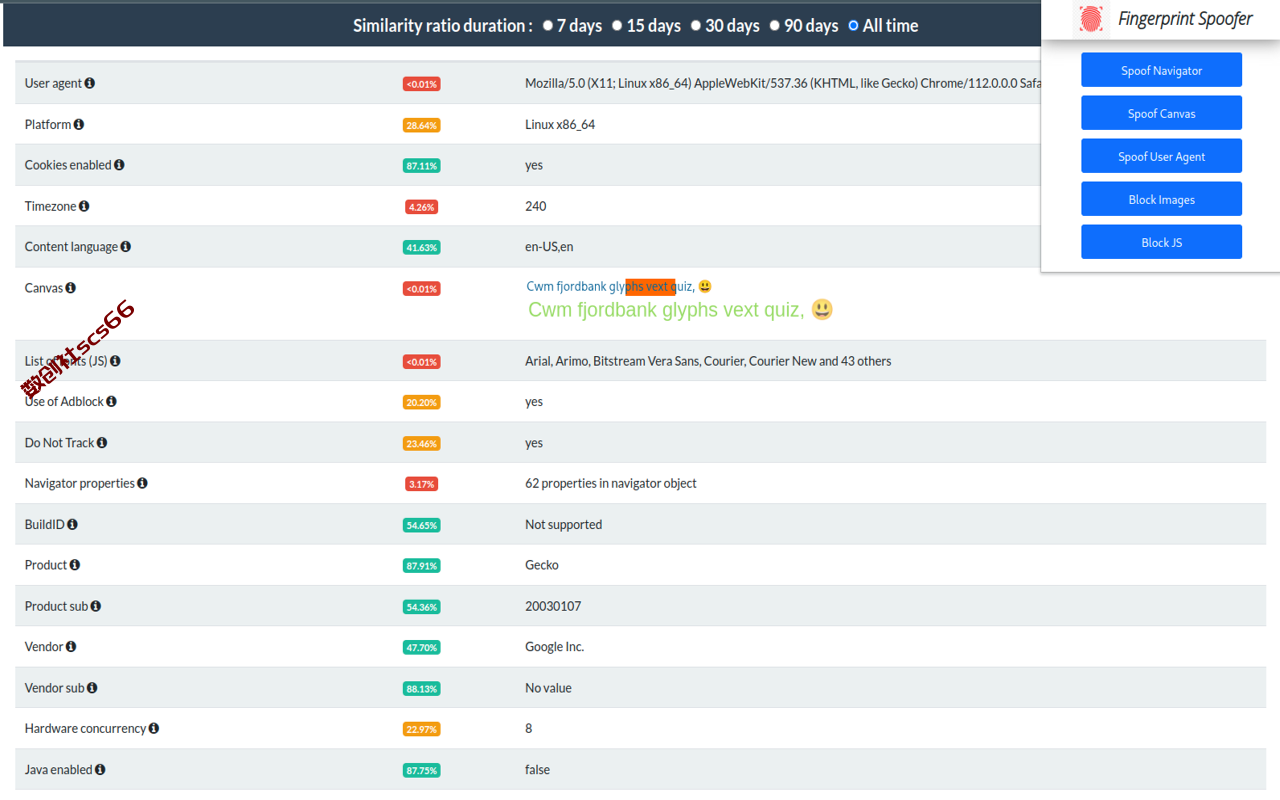
Task: Click the Hardware concurrency 22.97% badge
Action: pos(421,729)
